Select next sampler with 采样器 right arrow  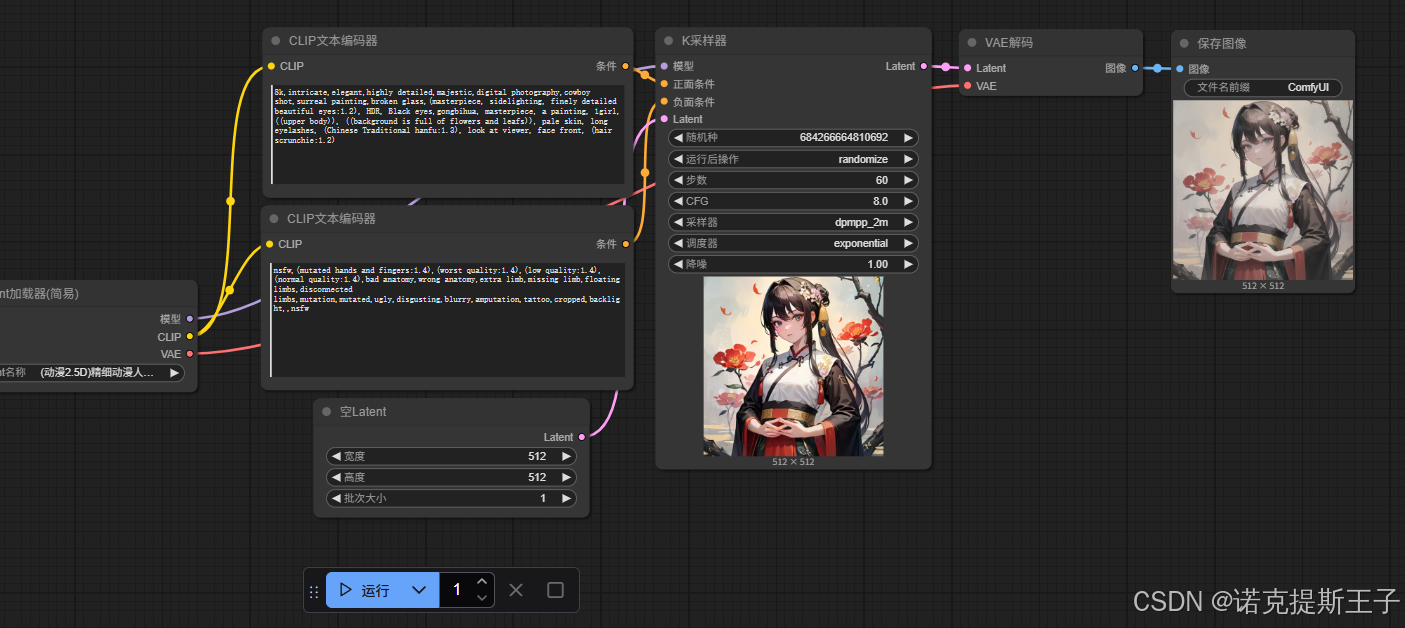pos(908,222)
